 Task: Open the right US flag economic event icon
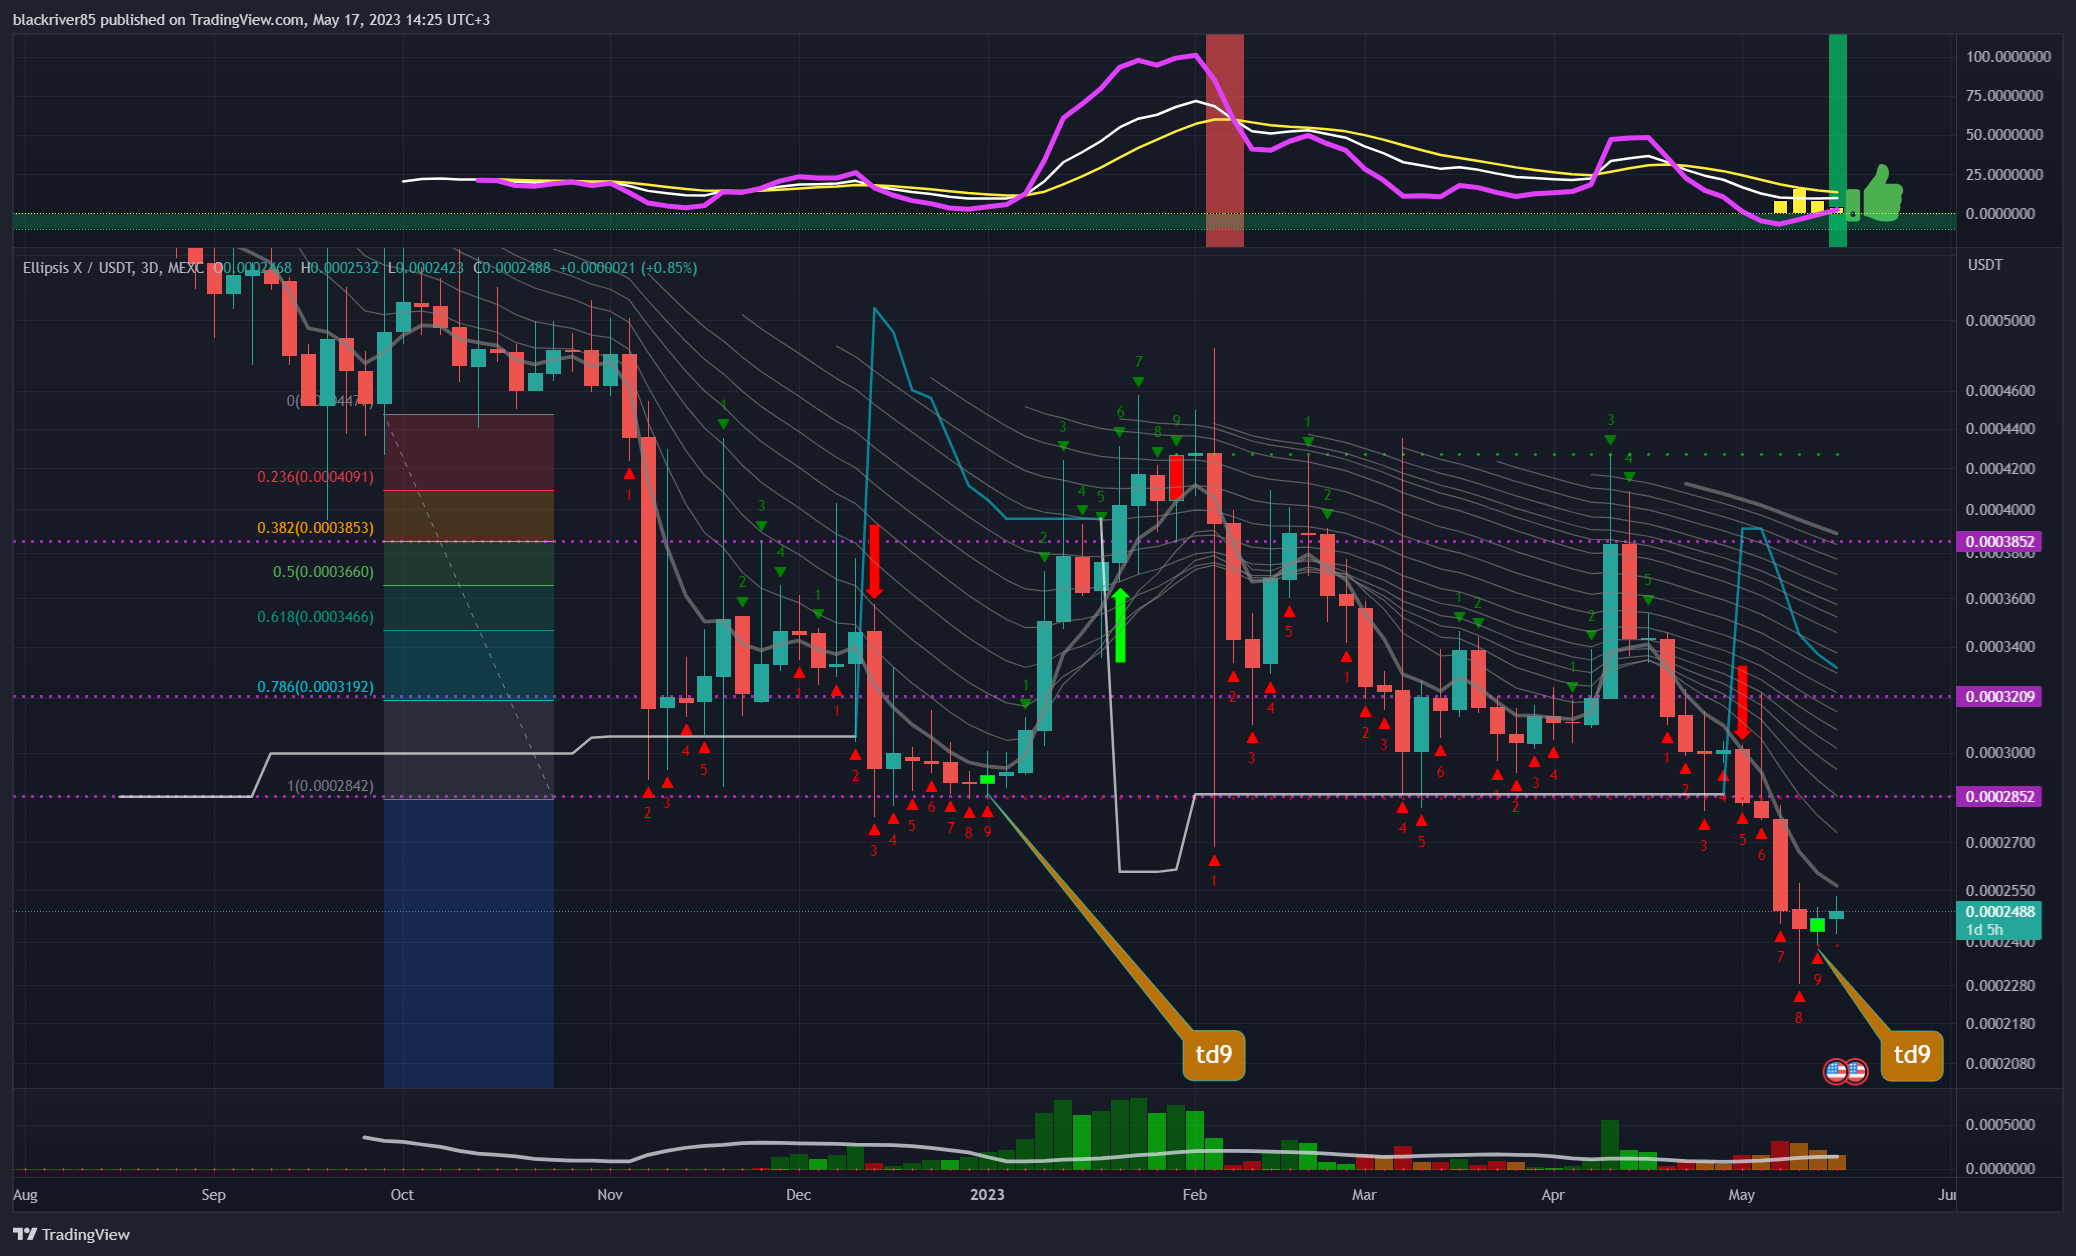pyautogui.click(x=1856, y=1072)
